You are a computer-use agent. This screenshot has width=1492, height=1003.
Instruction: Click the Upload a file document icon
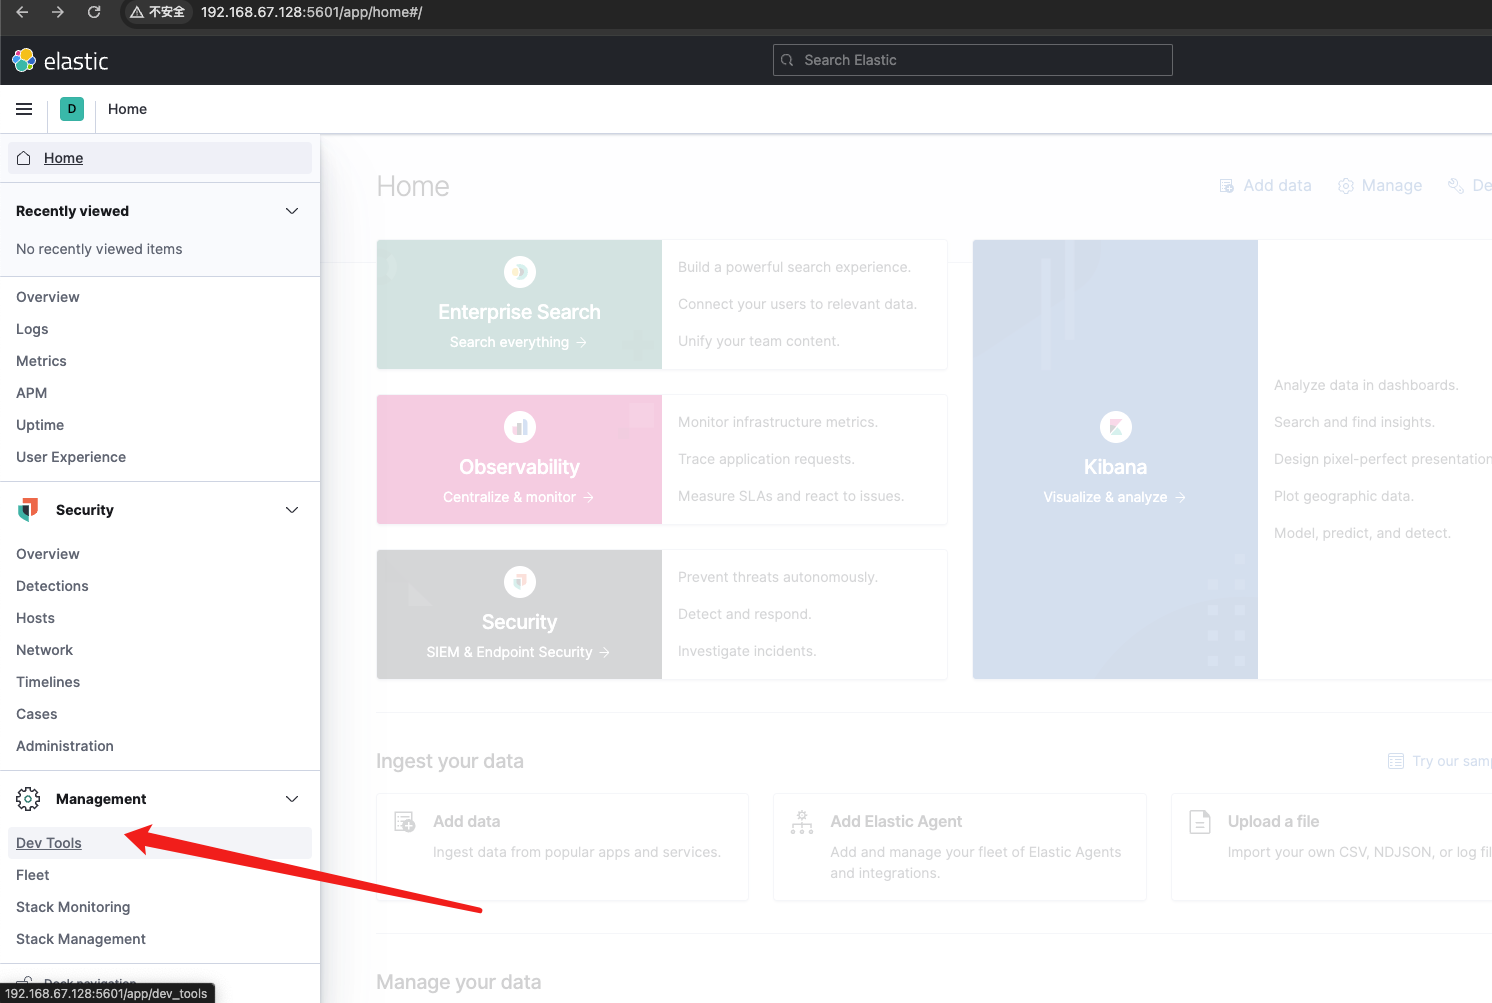click(1200, 822)
